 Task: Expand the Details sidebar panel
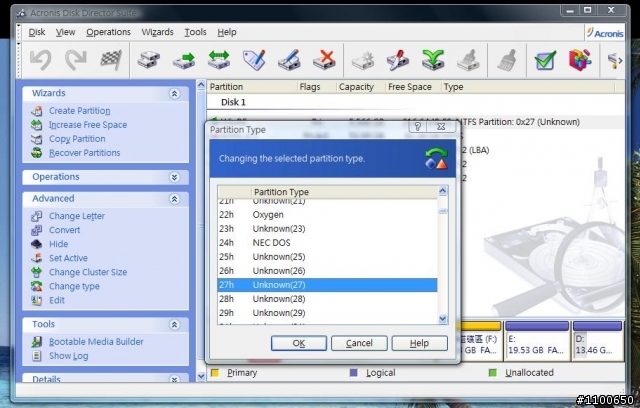point(174,379)
